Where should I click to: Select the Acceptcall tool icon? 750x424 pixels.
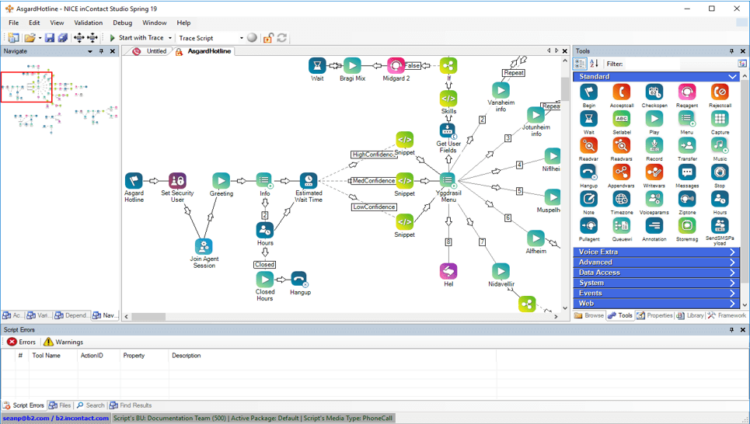[621, 92]
